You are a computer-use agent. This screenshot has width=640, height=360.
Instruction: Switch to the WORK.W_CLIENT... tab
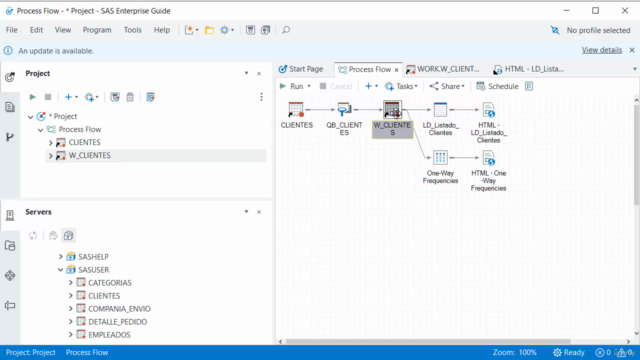click(443, 69)
